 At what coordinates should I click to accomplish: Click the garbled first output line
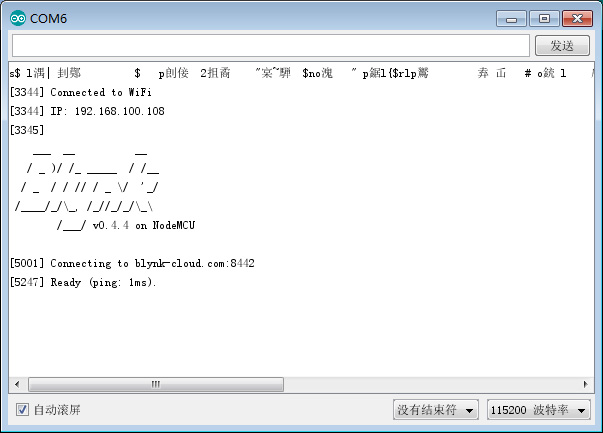pos(301,73)
